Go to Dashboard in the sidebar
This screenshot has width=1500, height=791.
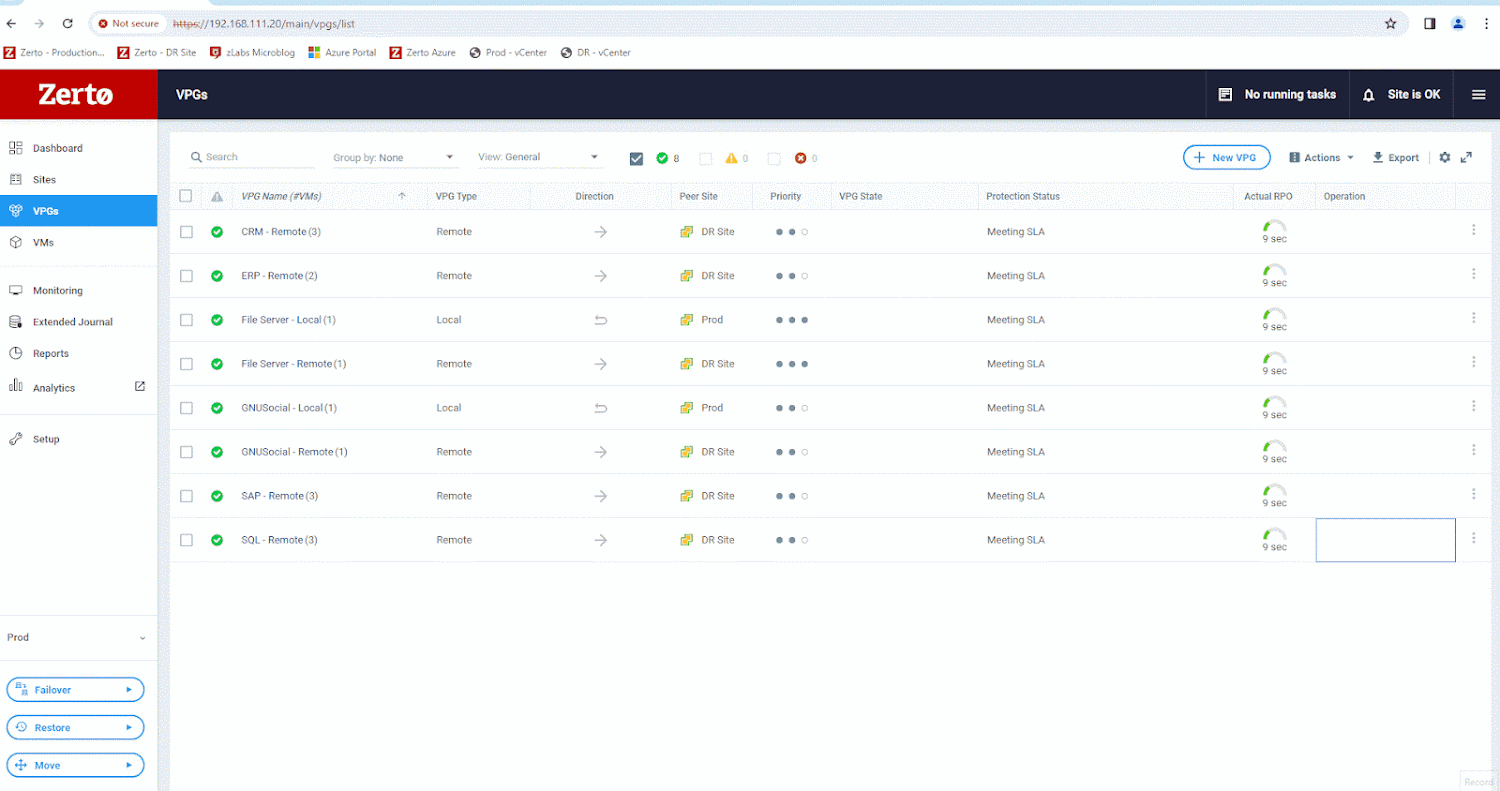click(57, 148)
